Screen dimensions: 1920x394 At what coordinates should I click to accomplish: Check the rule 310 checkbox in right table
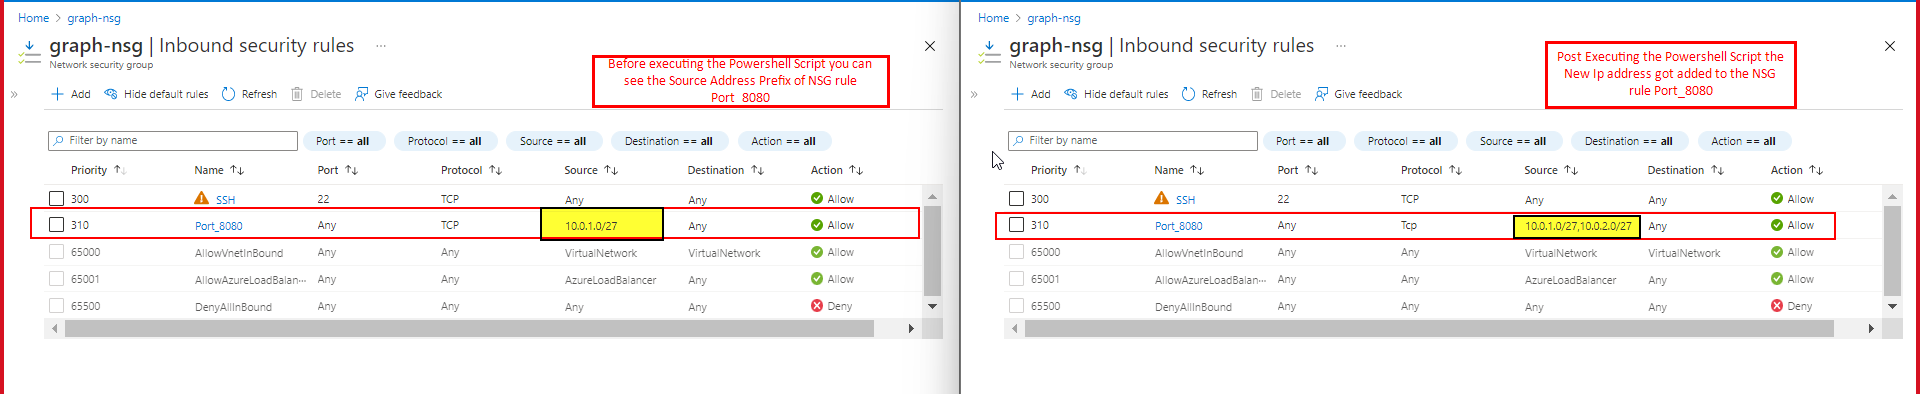(x=1017, y=225)
